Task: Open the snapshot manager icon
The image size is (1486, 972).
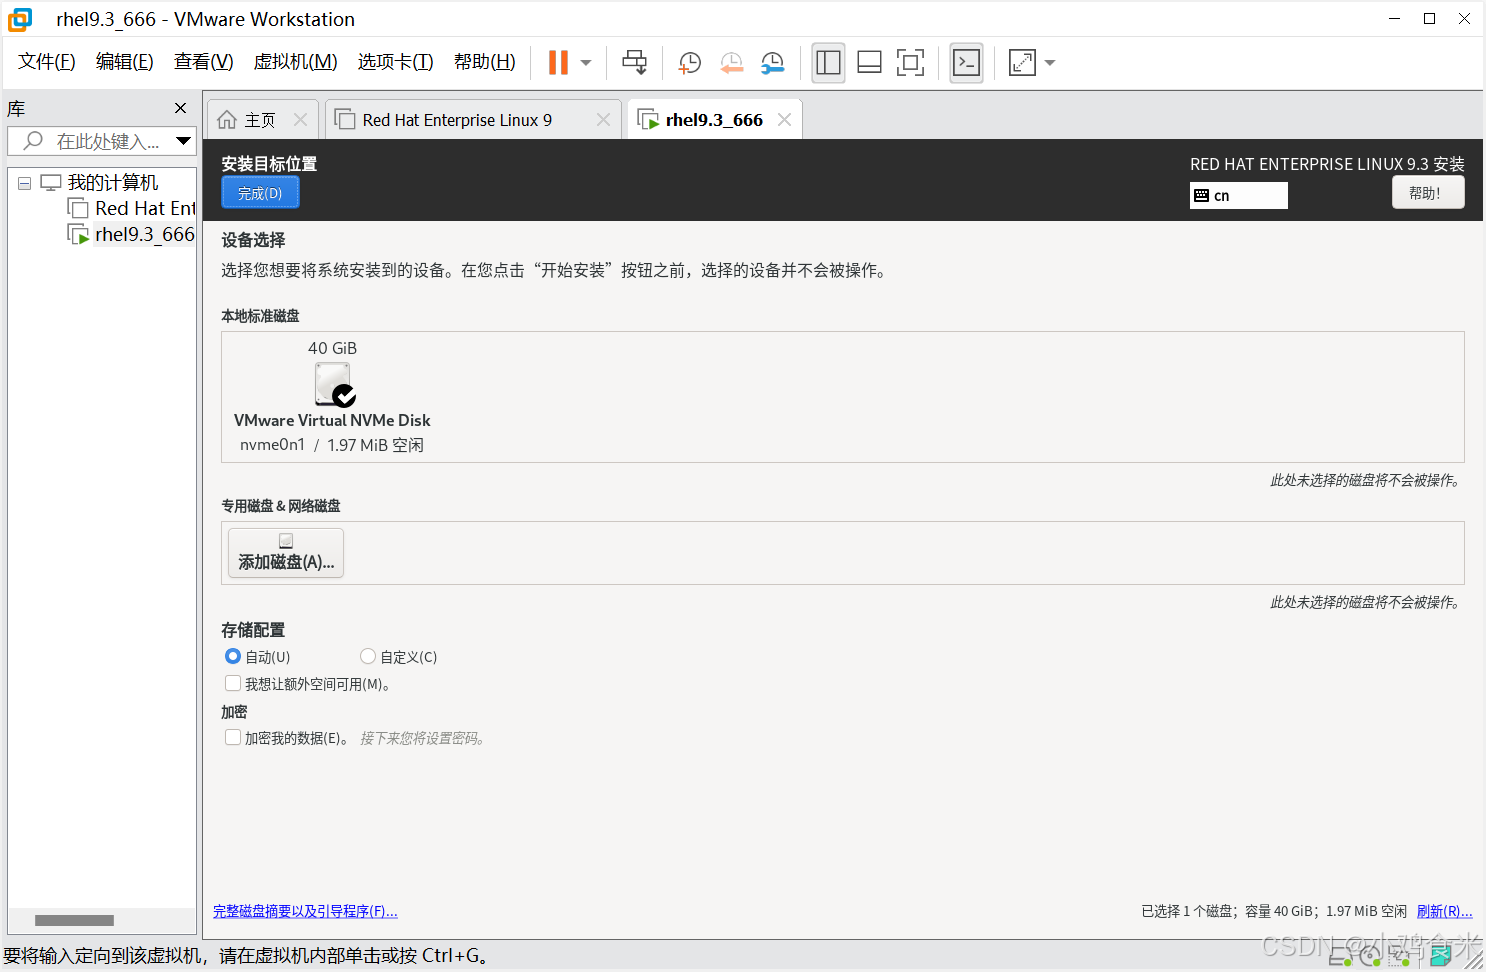Action: point(773,63)
